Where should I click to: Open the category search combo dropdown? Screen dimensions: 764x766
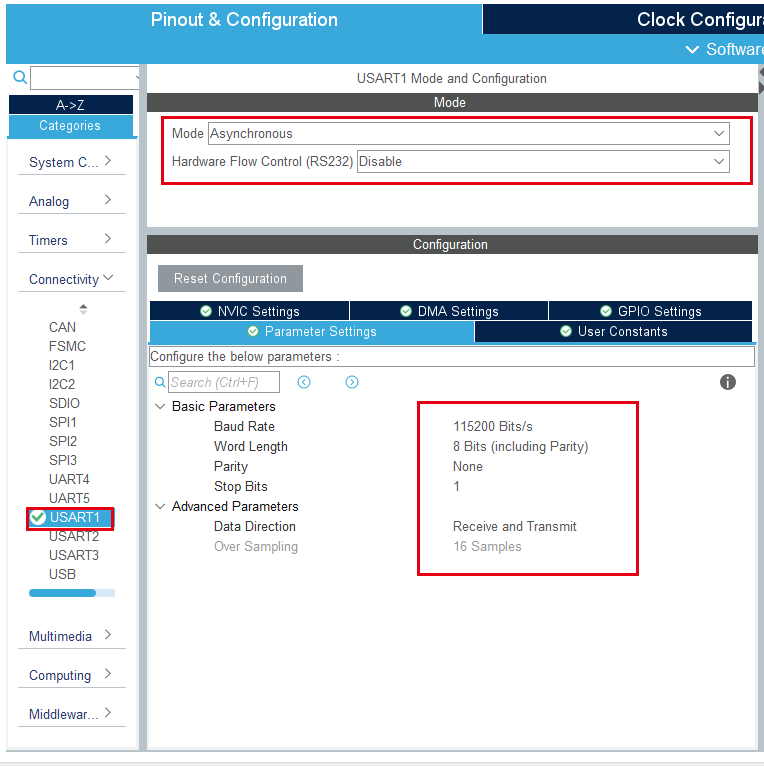point(137,78)
